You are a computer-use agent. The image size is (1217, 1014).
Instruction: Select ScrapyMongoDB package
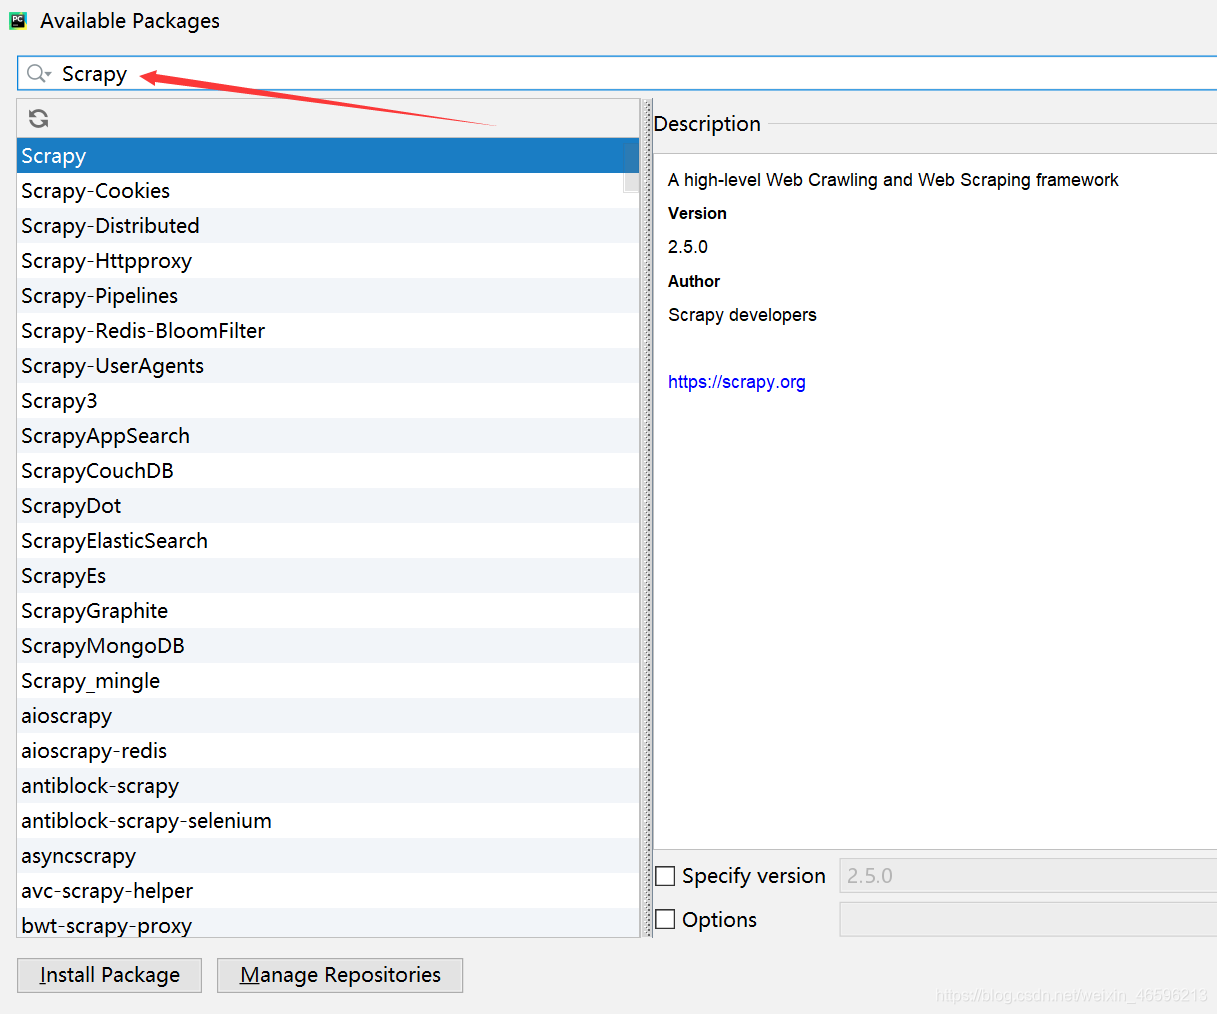(x=328, y=646)
